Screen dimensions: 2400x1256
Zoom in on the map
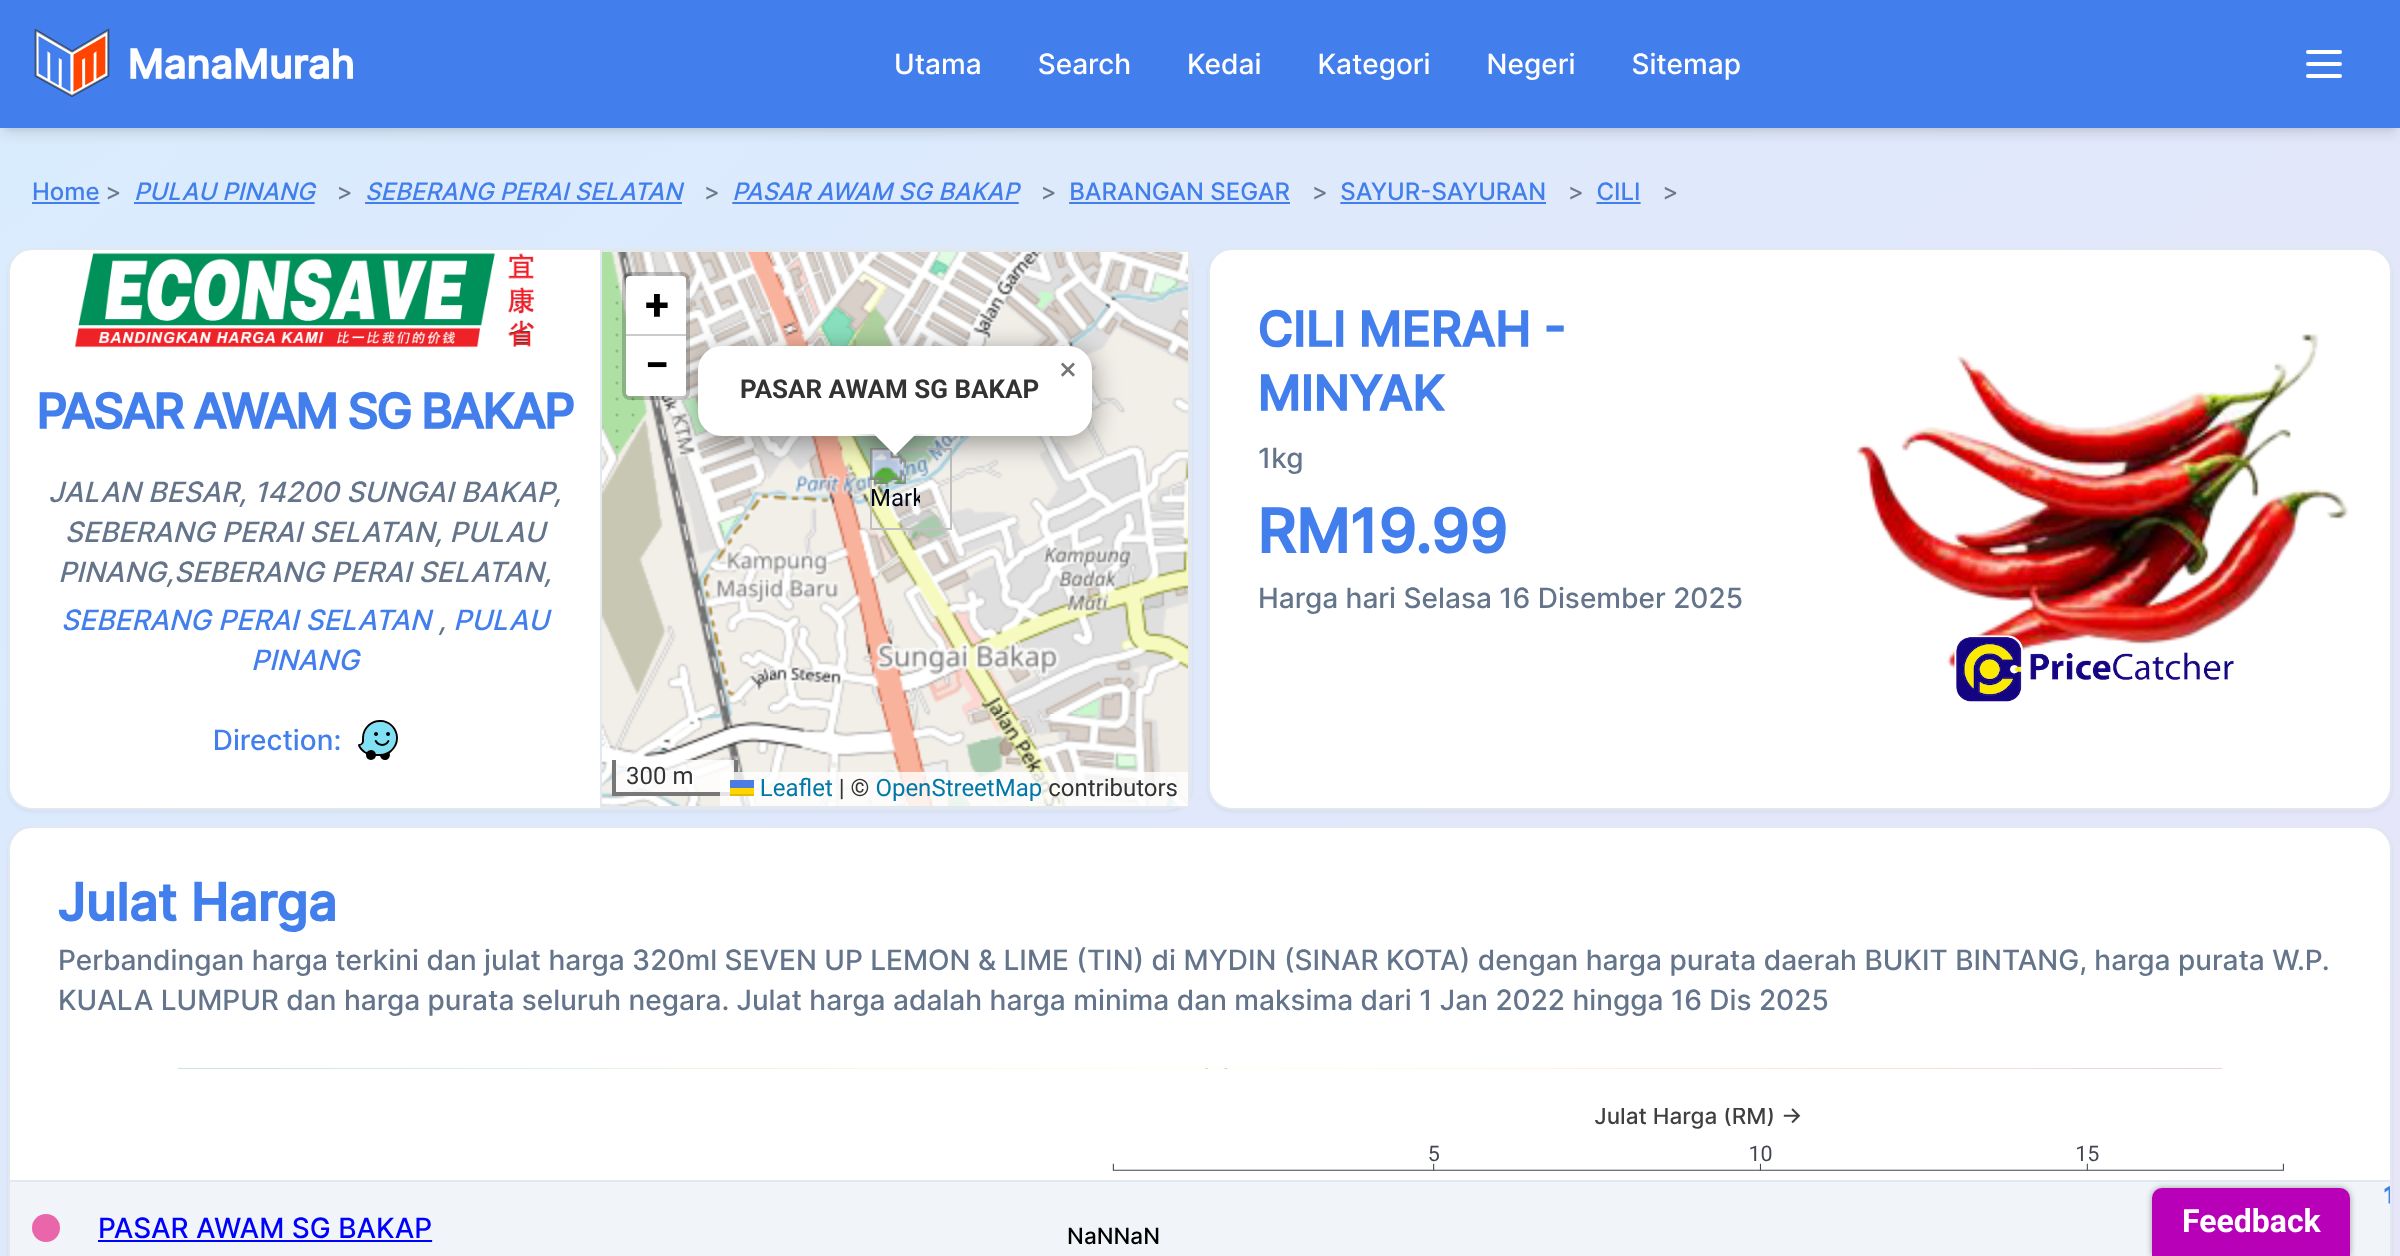656,305
